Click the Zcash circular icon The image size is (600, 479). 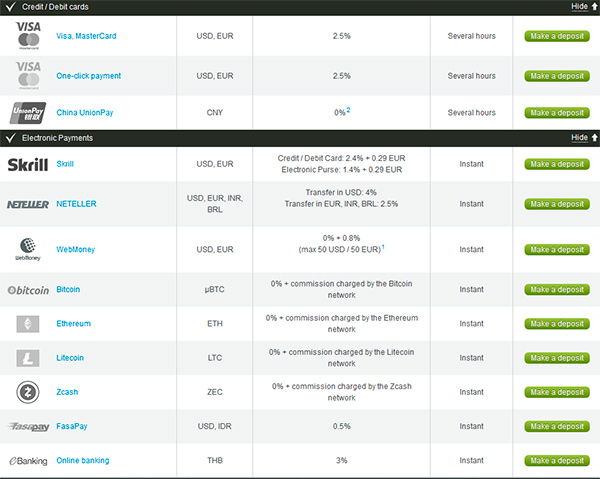point(28,392)
